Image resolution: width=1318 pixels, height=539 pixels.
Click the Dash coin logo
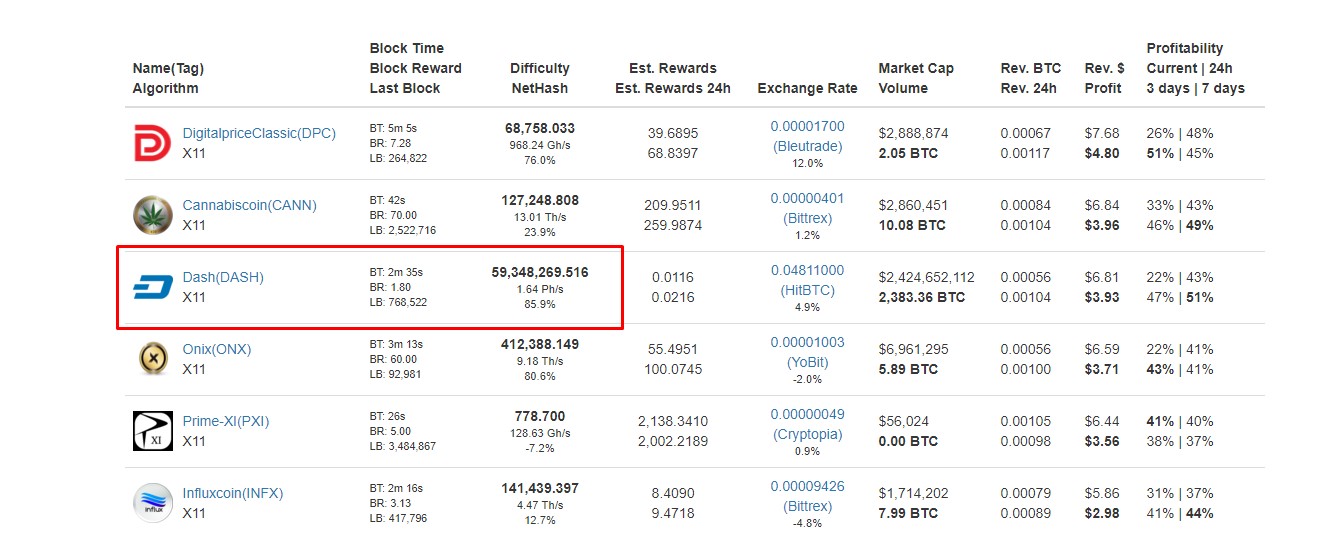pos(153,287)
